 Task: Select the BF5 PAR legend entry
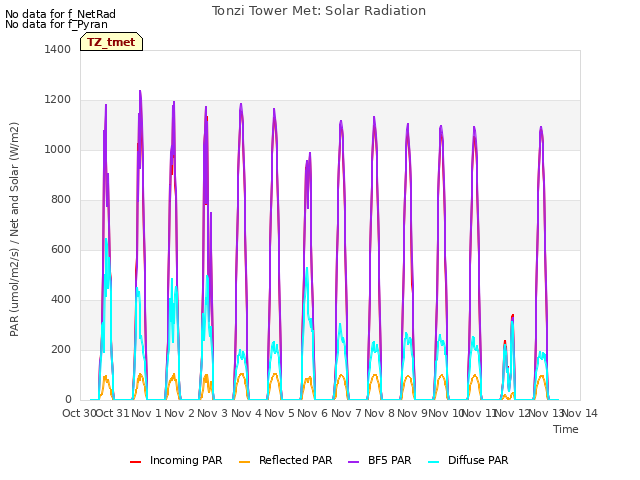(x=380, y=460)
